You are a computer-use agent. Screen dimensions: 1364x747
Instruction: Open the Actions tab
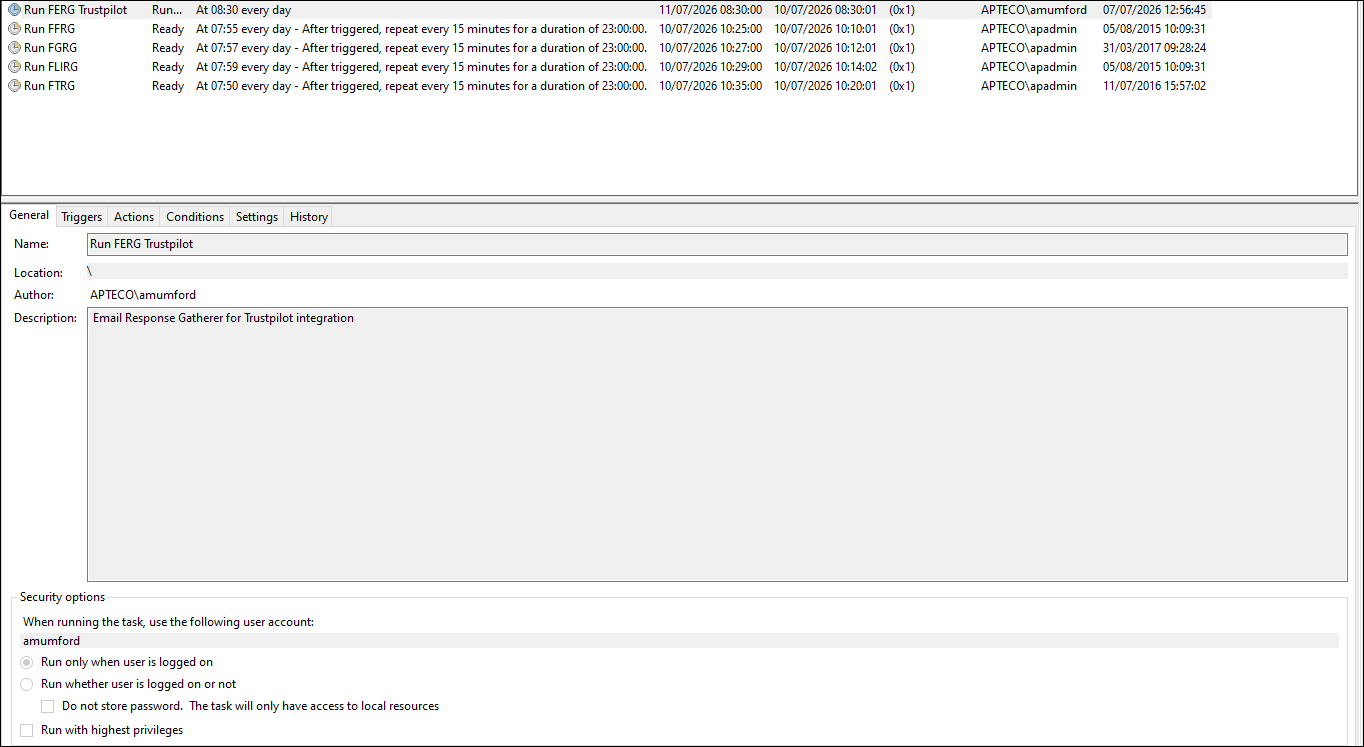(x=134, y=217)
